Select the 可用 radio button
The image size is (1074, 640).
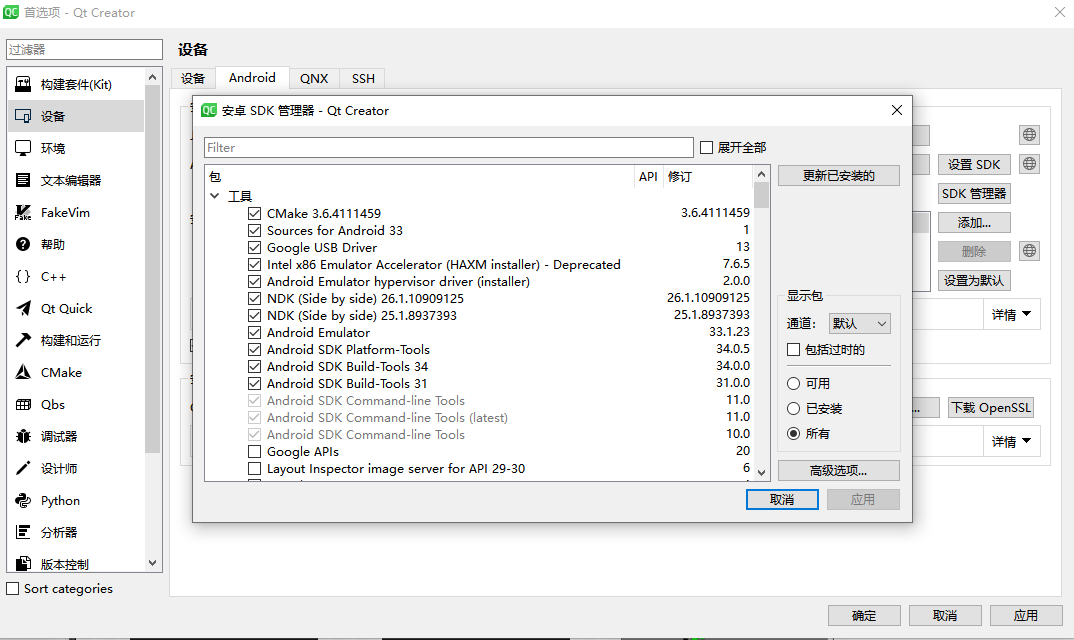[793, 384]
